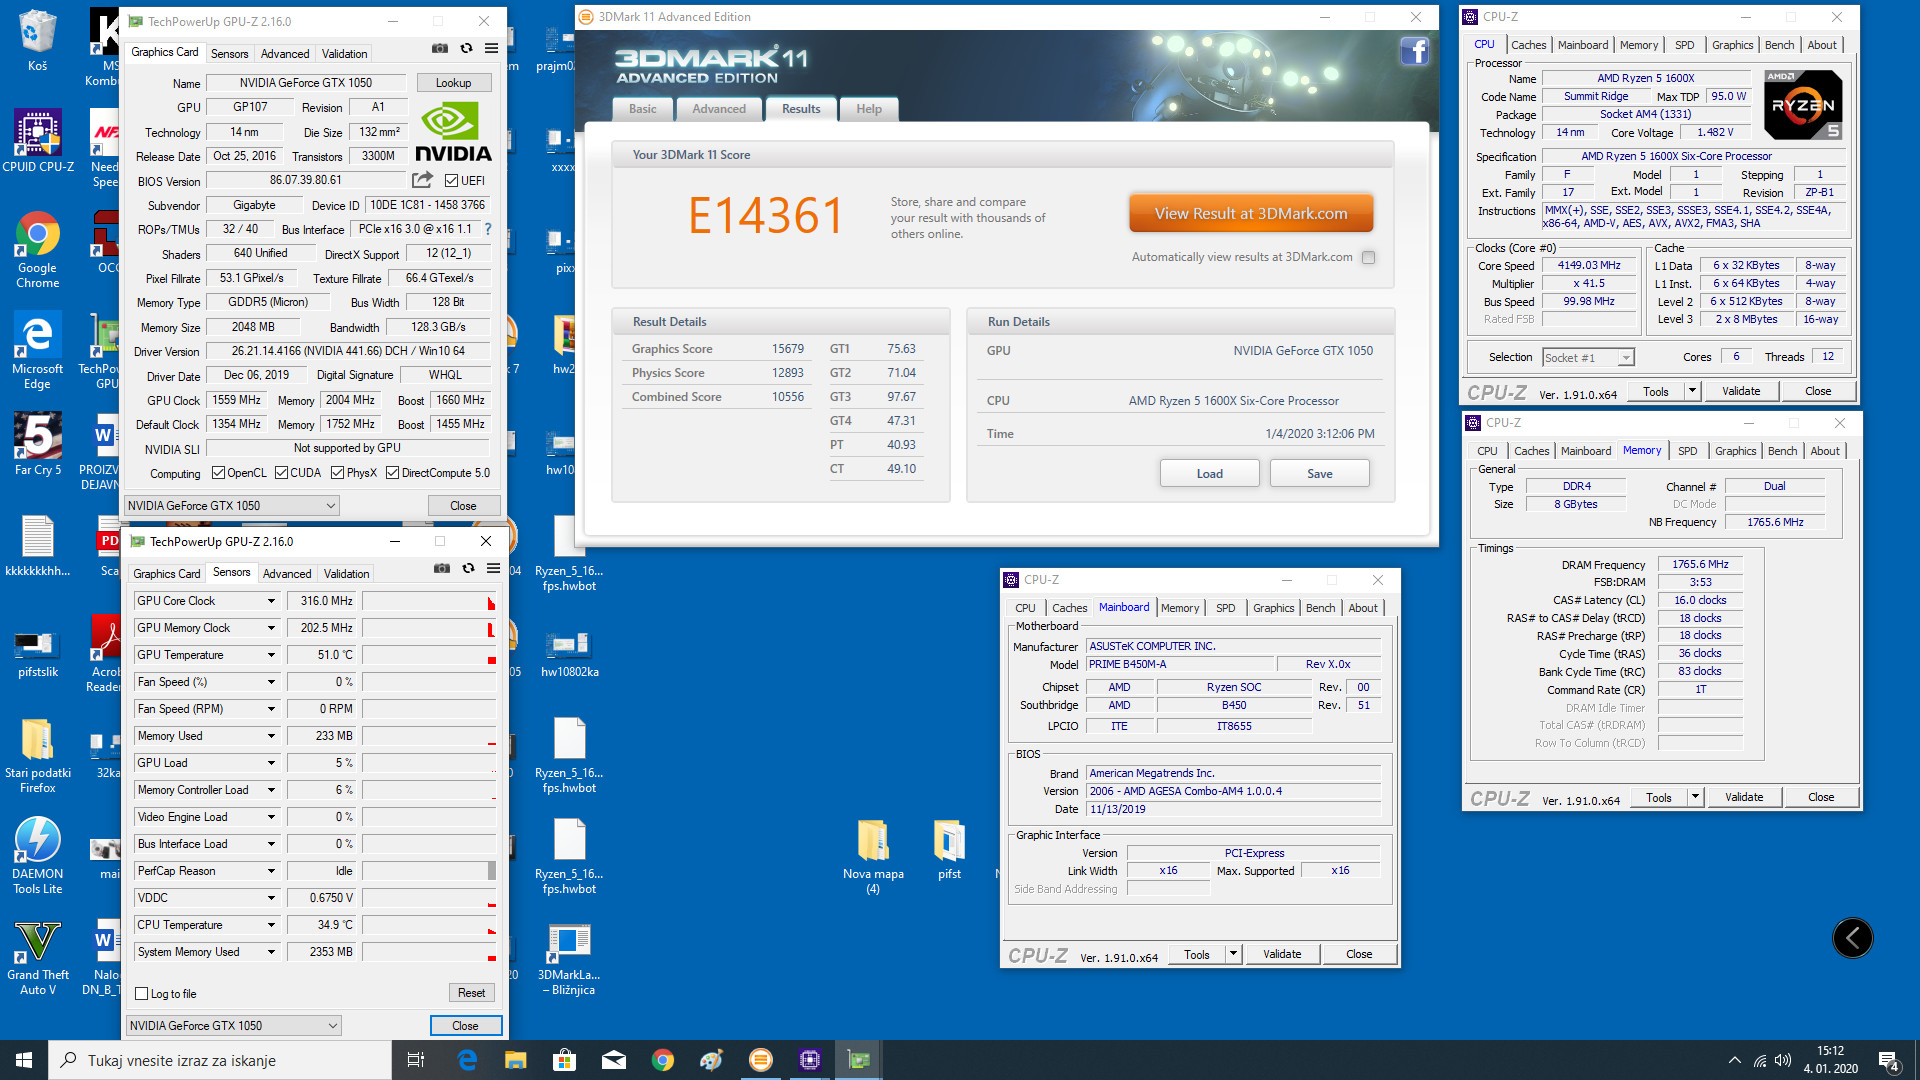
Task: Click the Bus Interface question mark icon
Action: coord(488,229)
